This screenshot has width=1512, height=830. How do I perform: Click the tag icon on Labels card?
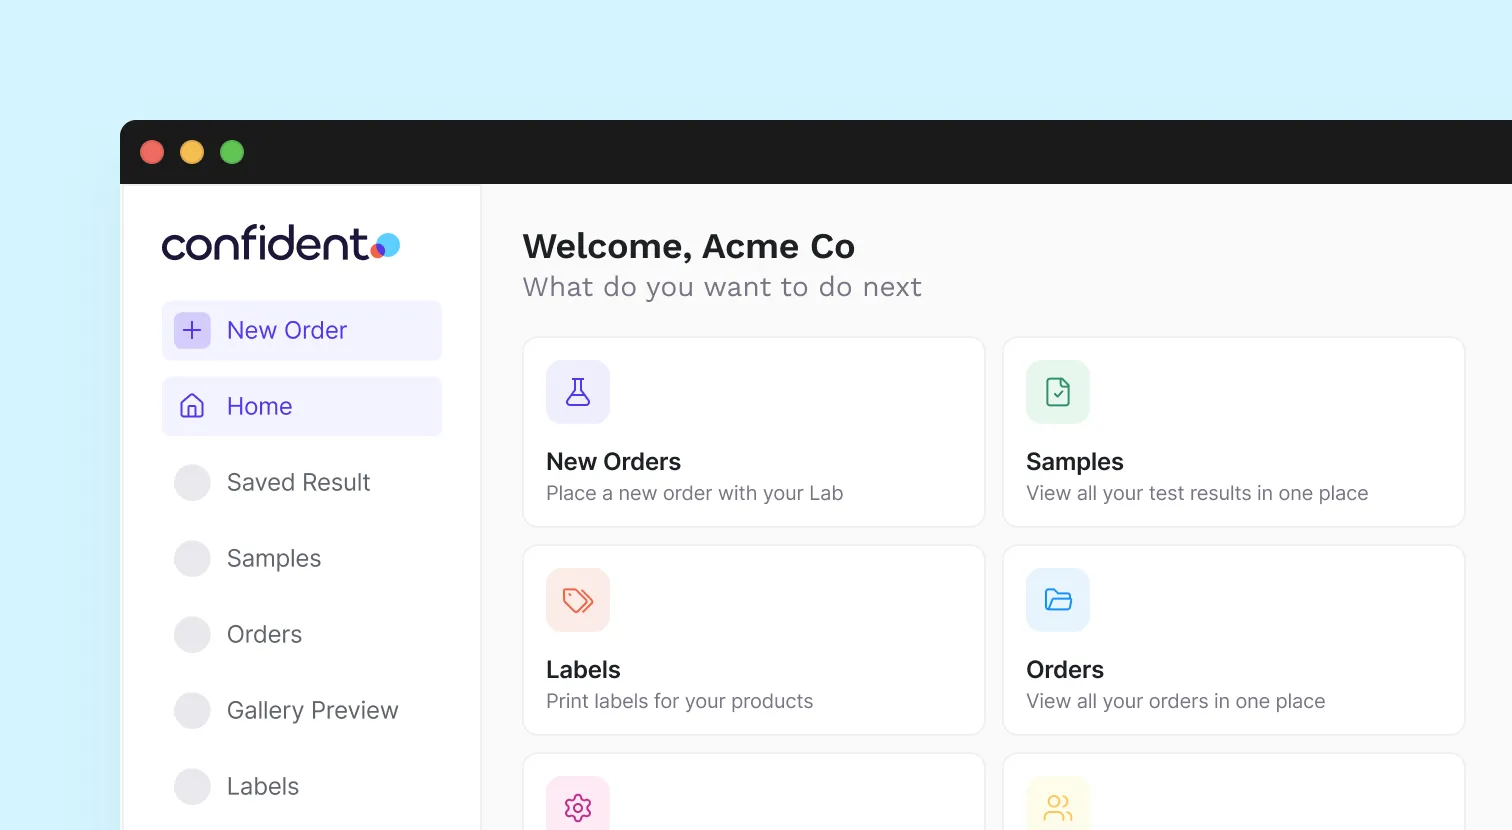point(578,600)
